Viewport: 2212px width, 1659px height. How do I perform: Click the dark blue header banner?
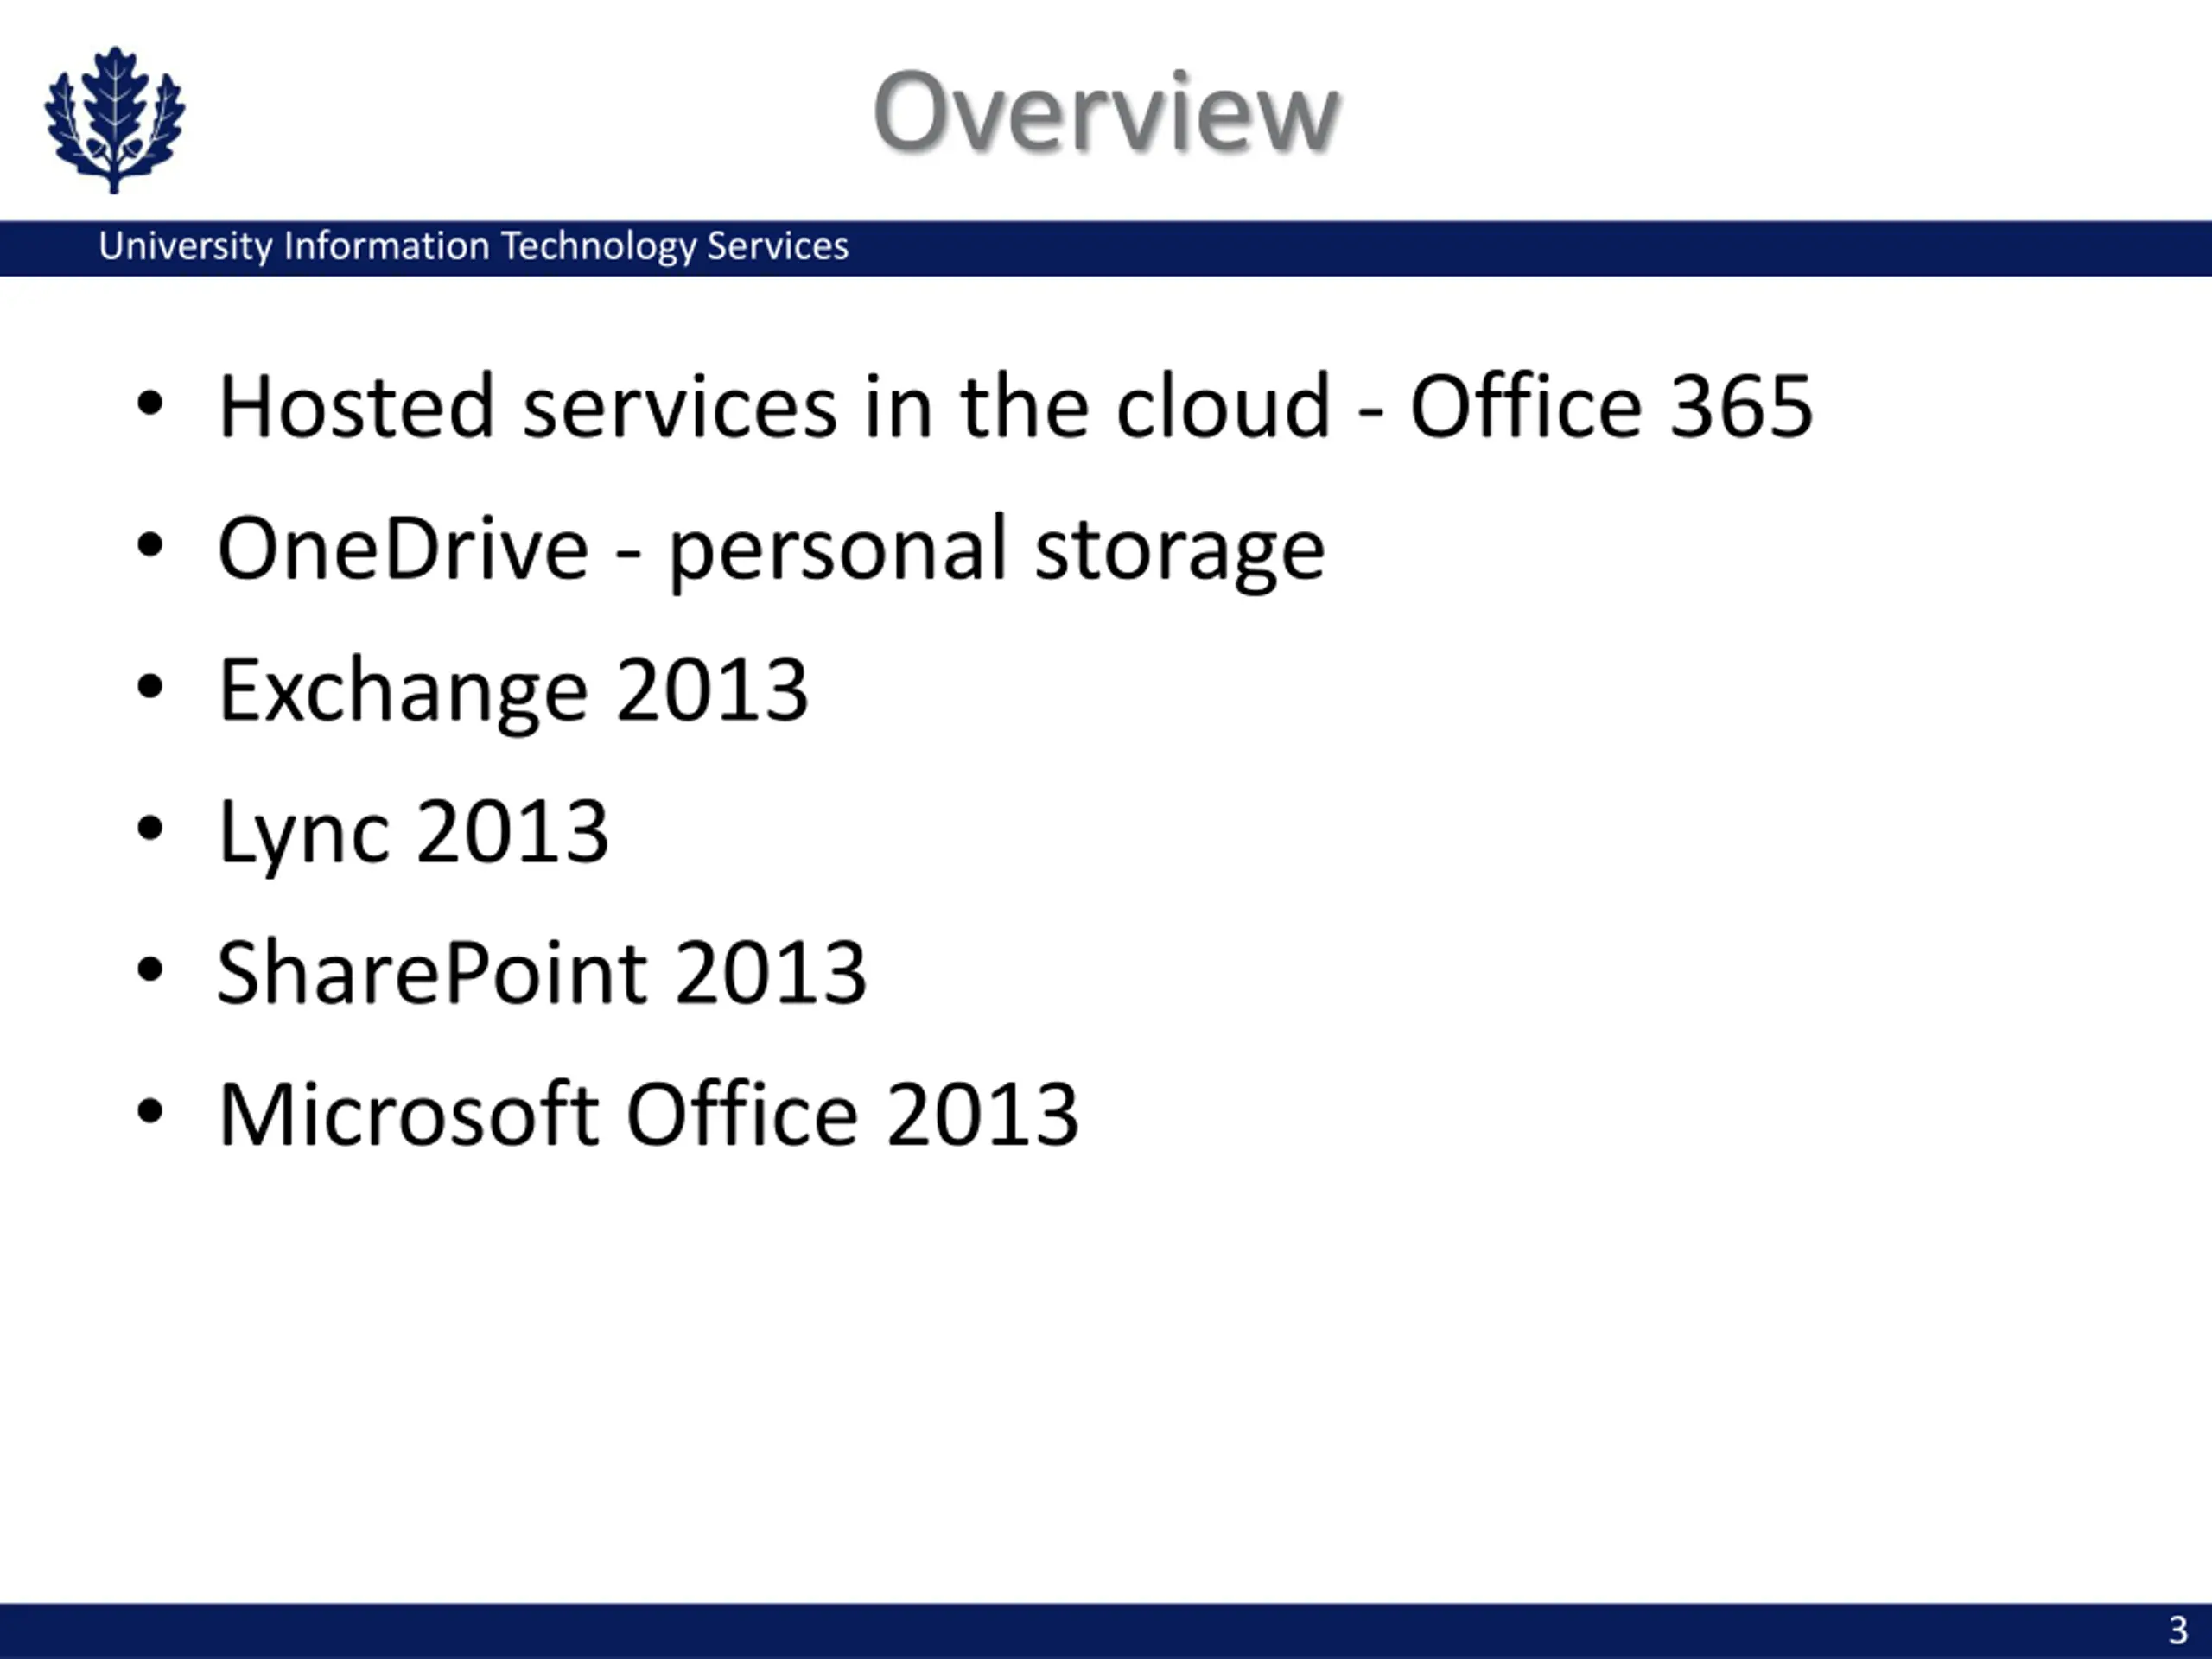tap(1106, 248)
